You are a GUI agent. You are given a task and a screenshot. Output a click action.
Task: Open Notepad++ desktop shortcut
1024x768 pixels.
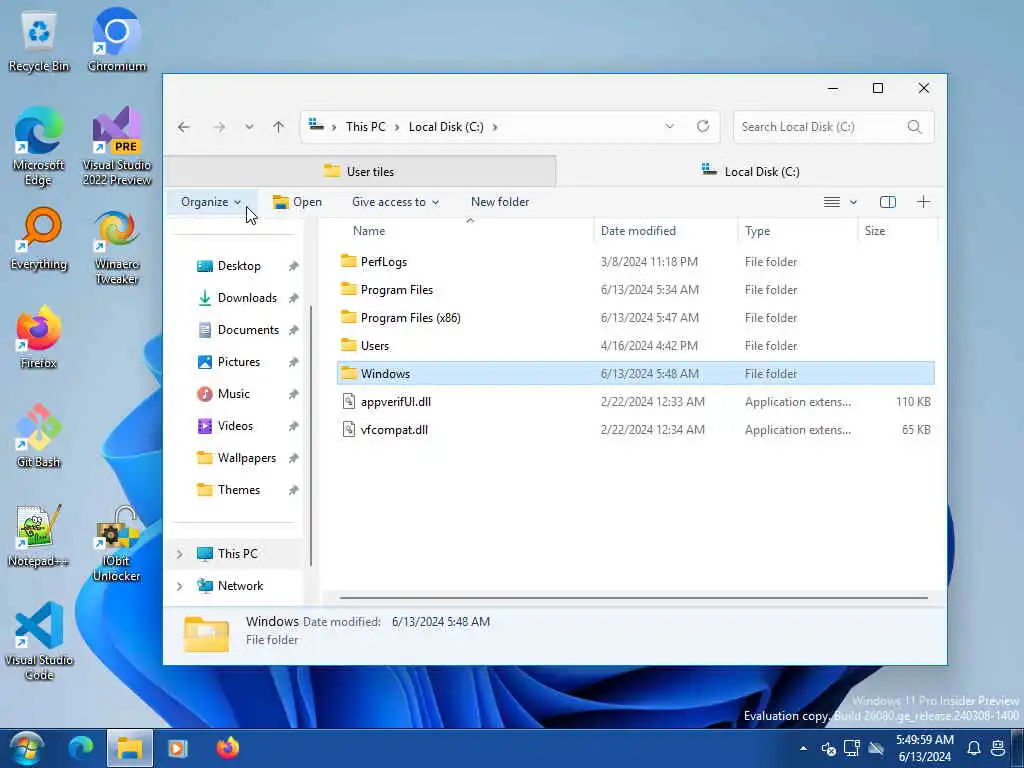click(x=39, y=537)
